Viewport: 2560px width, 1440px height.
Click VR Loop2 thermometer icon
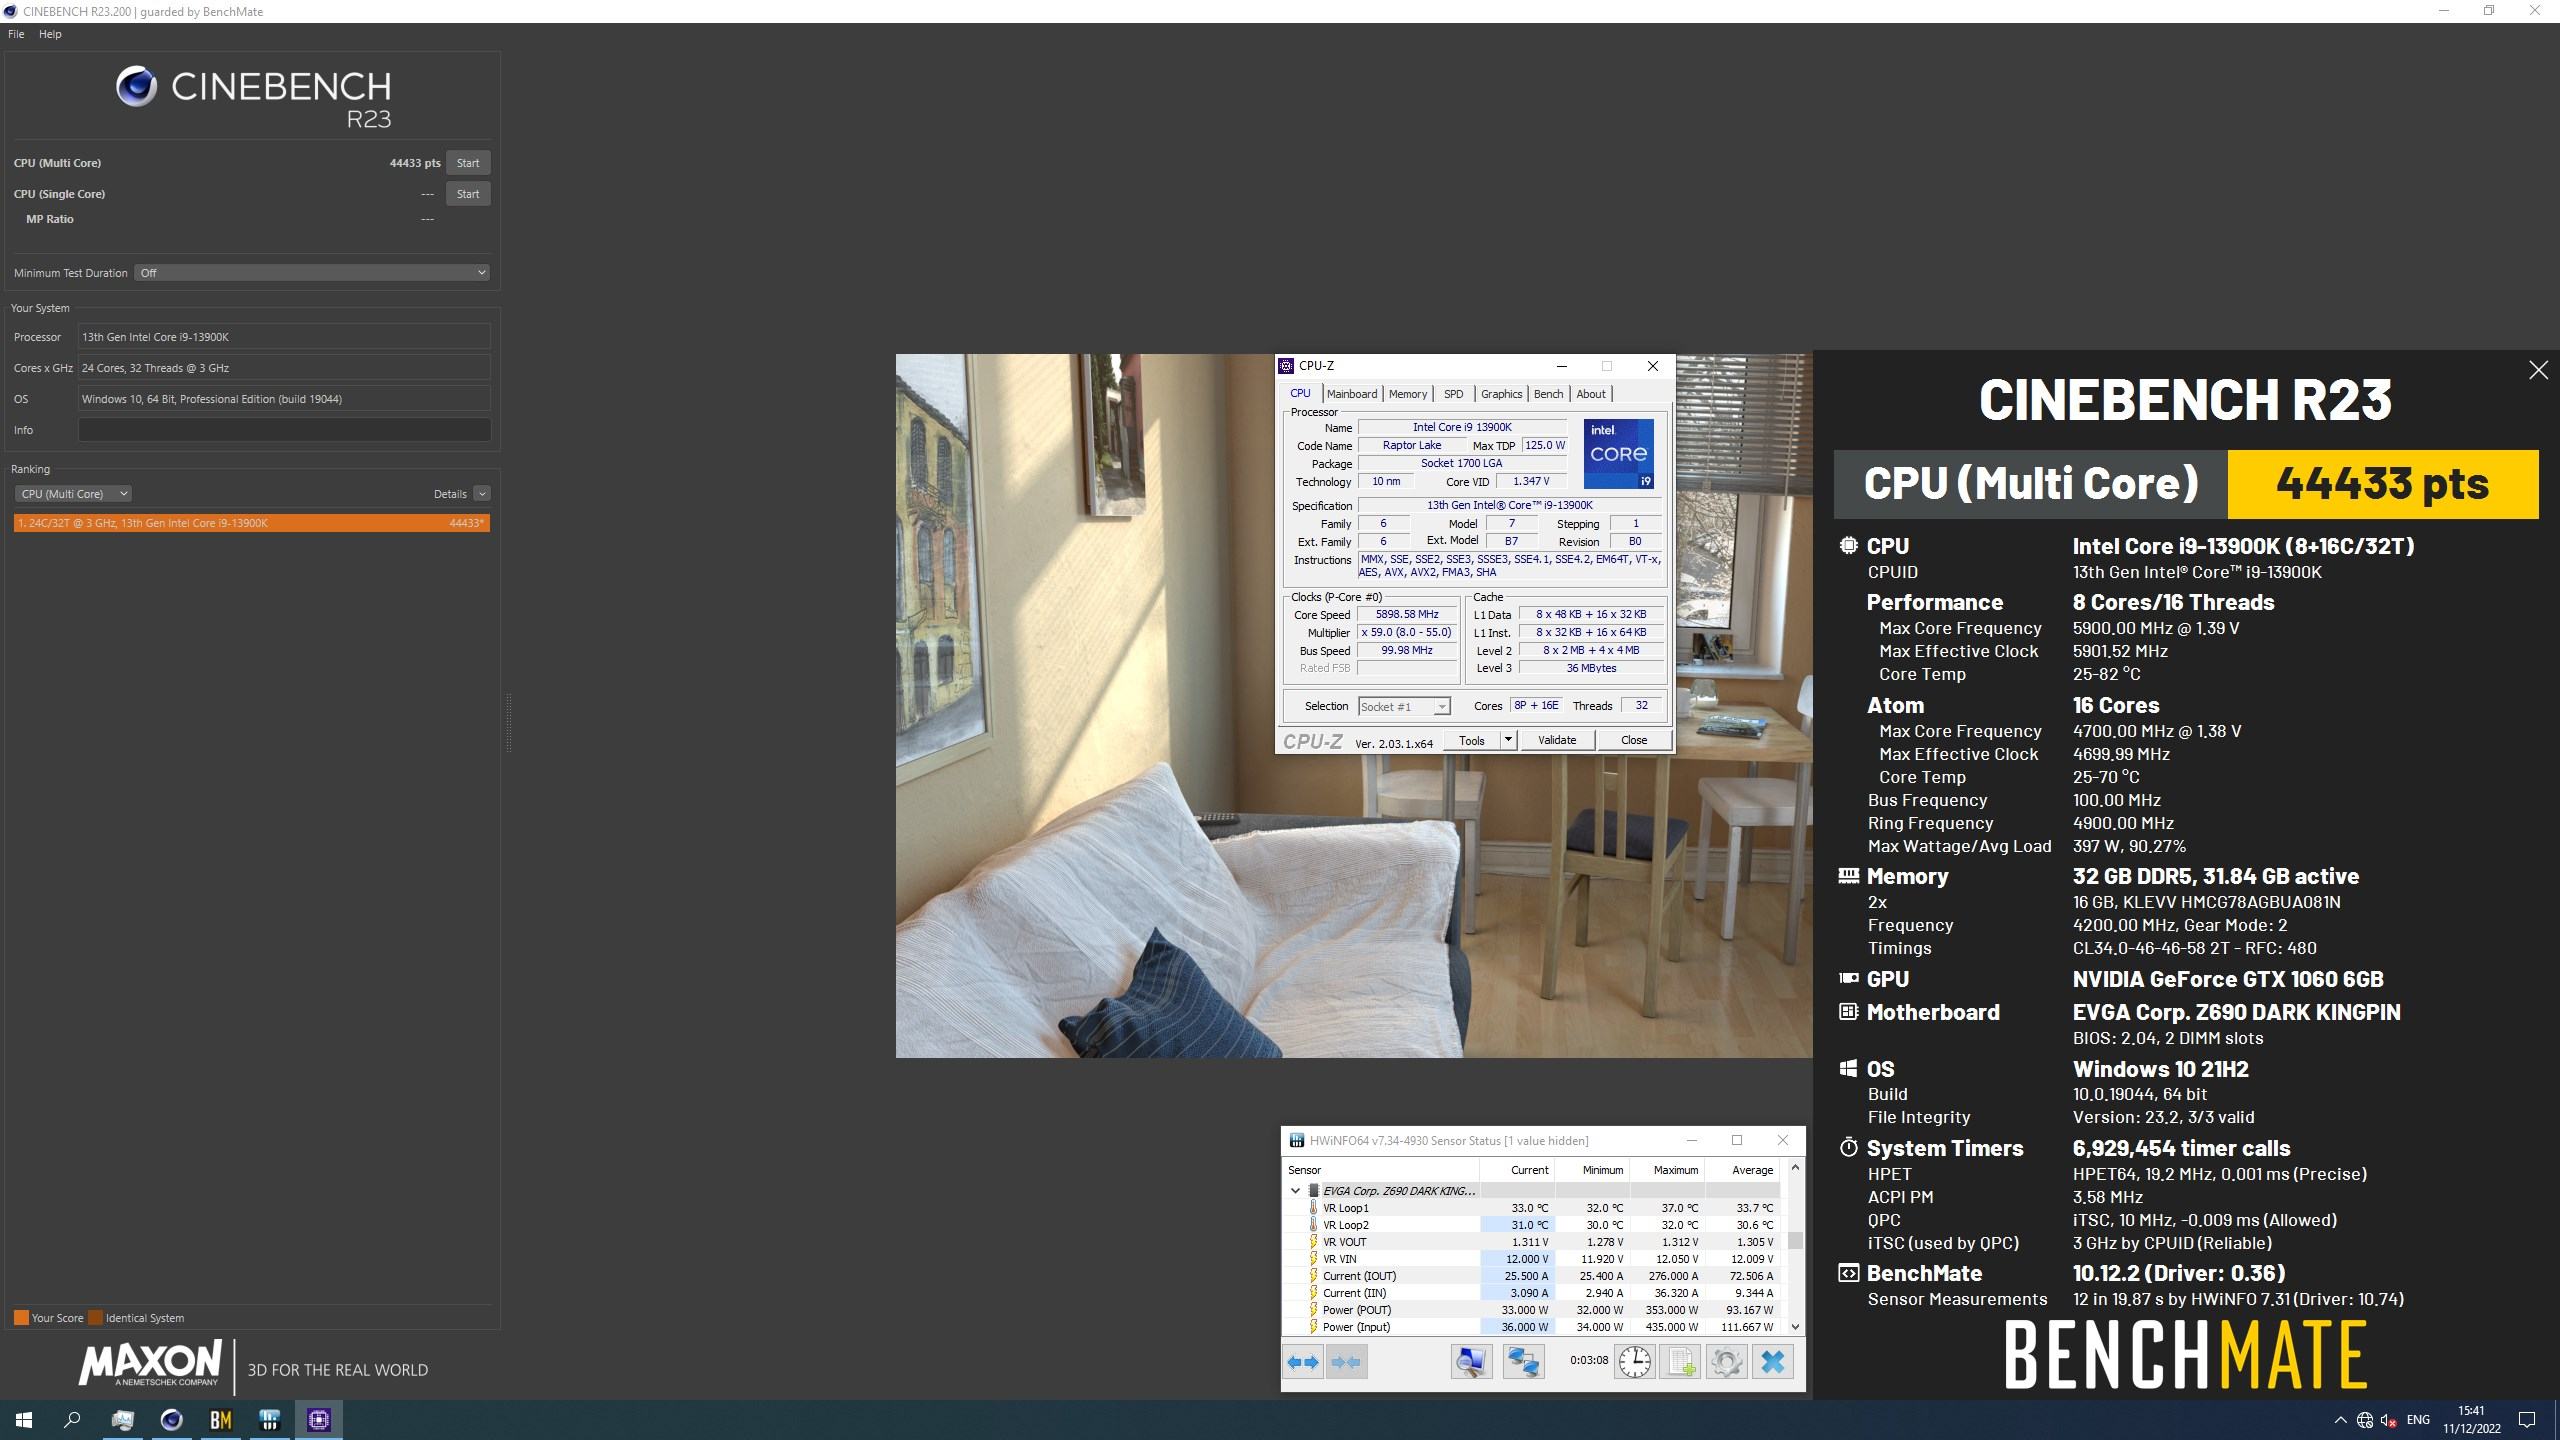point(1313,1225)
